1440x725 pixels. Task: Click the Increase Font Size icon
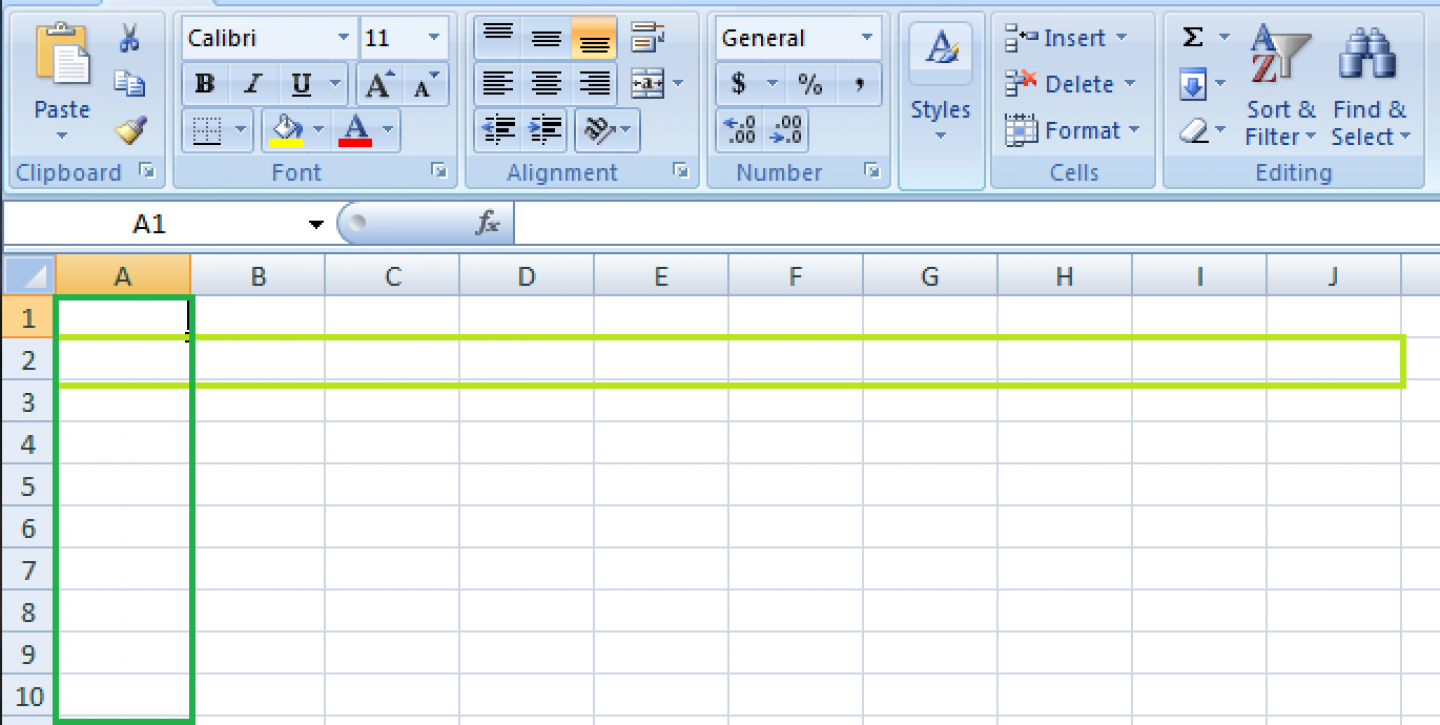tap(377, 84)
